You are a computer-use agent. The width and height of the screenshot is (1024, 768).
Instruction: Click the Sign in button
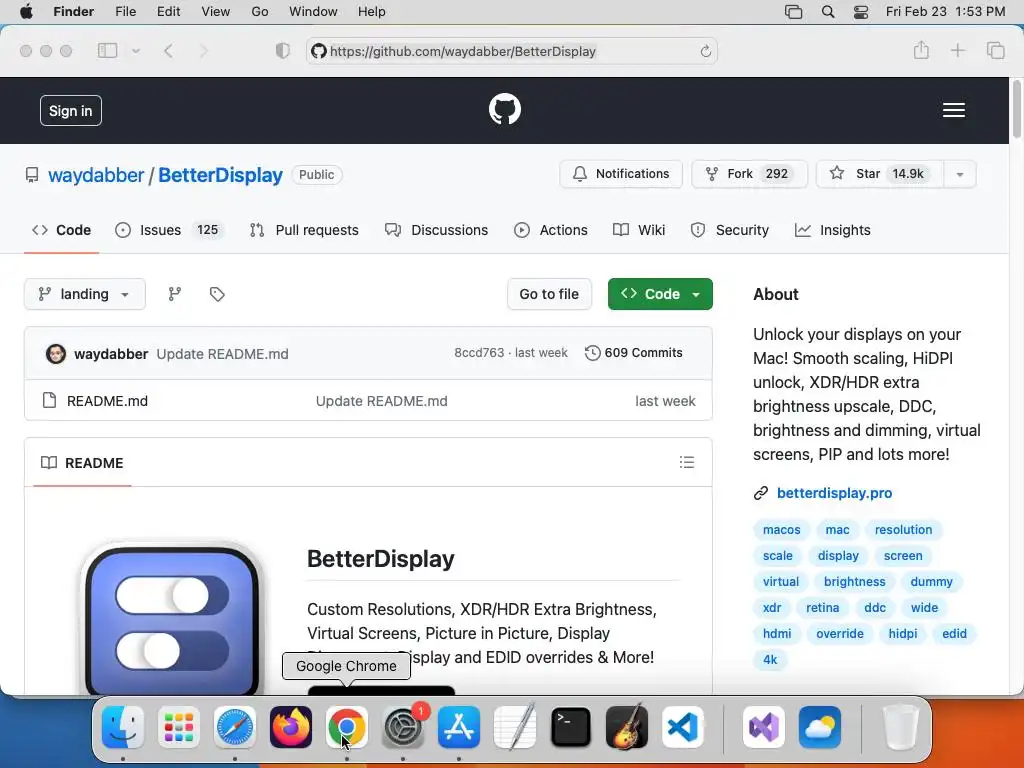(71, 111)
